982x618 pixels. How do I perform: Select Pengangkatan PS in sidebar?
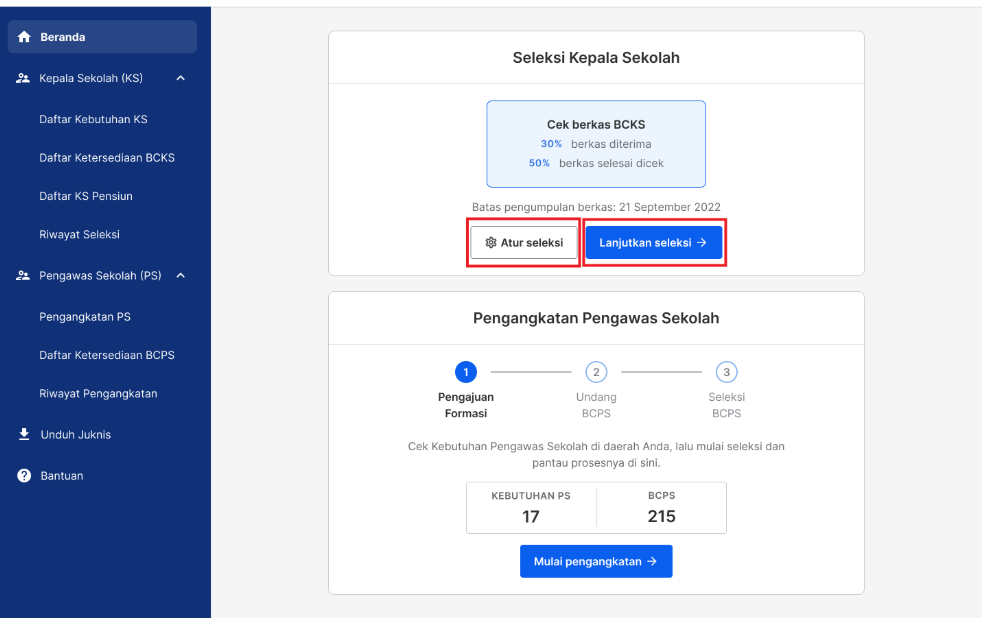(x=85, y=317)
